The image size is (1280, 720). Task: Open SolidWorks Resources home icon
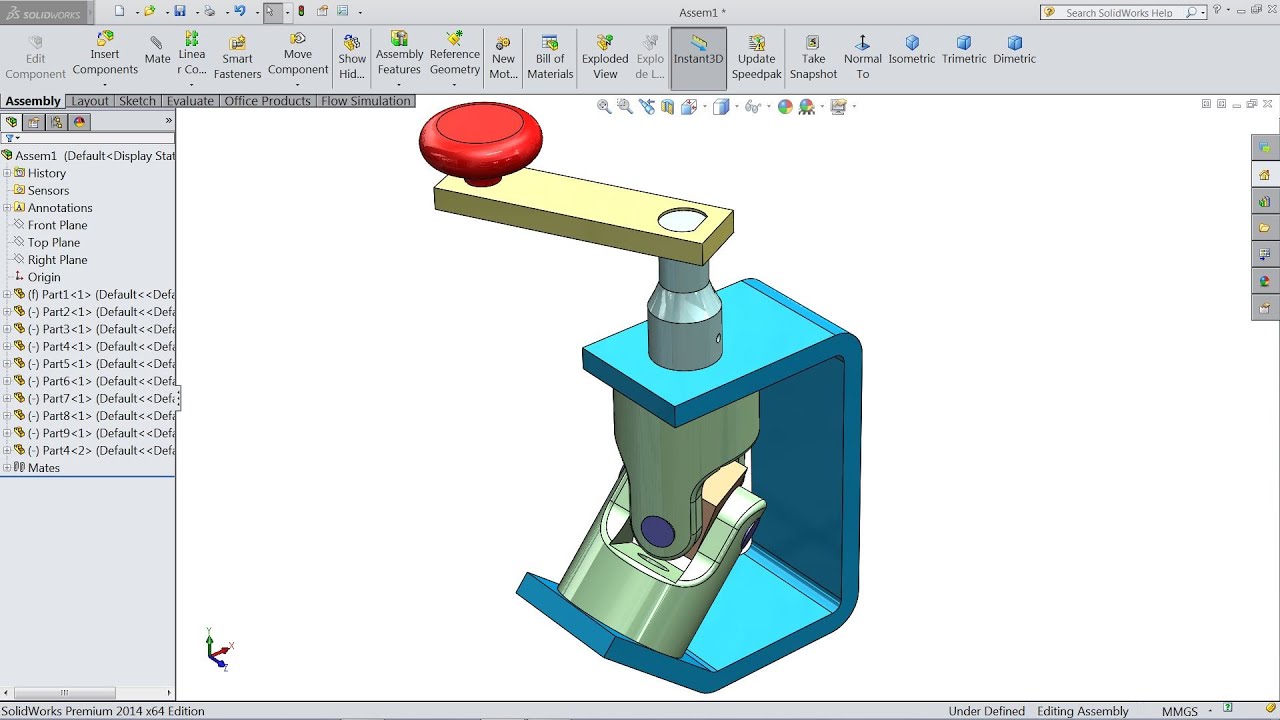click(1265, 174)
